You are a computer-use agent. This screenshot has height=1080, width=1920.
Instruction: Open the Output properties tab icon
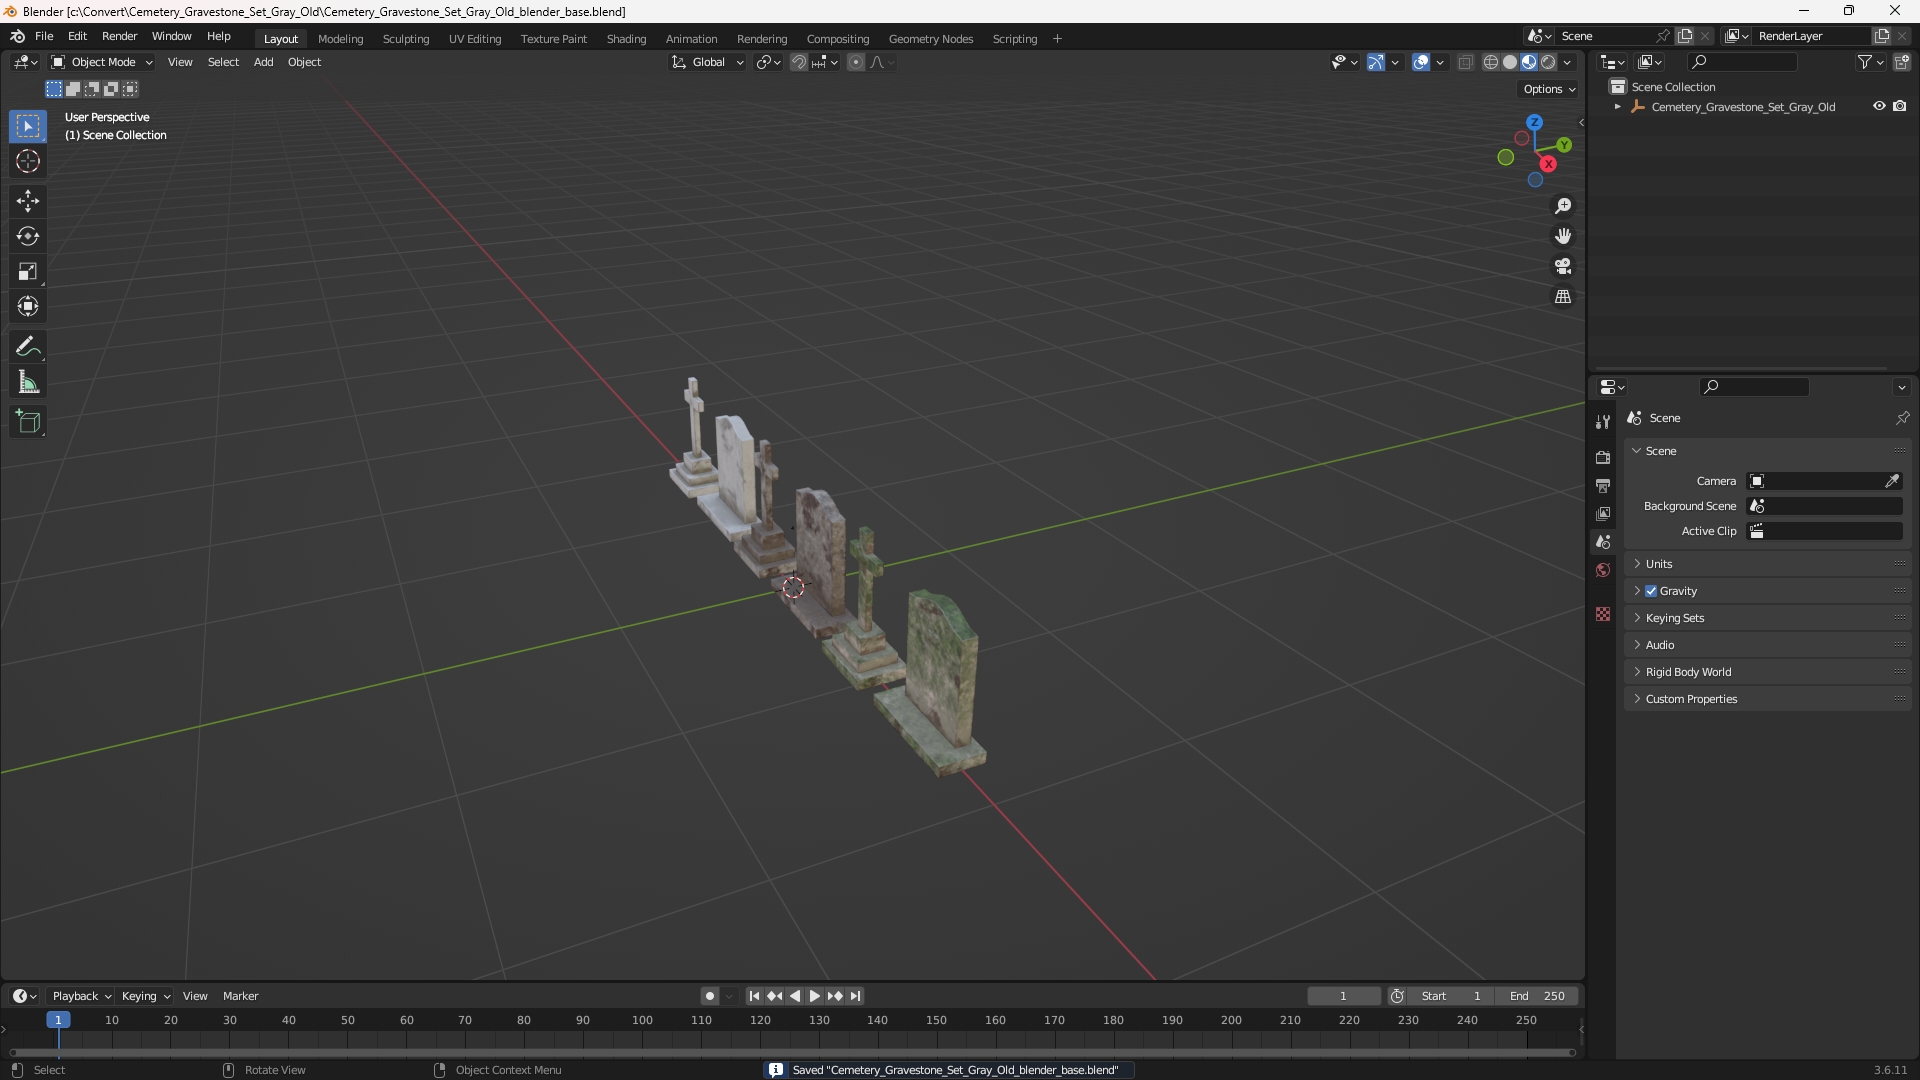[1603, 485]
